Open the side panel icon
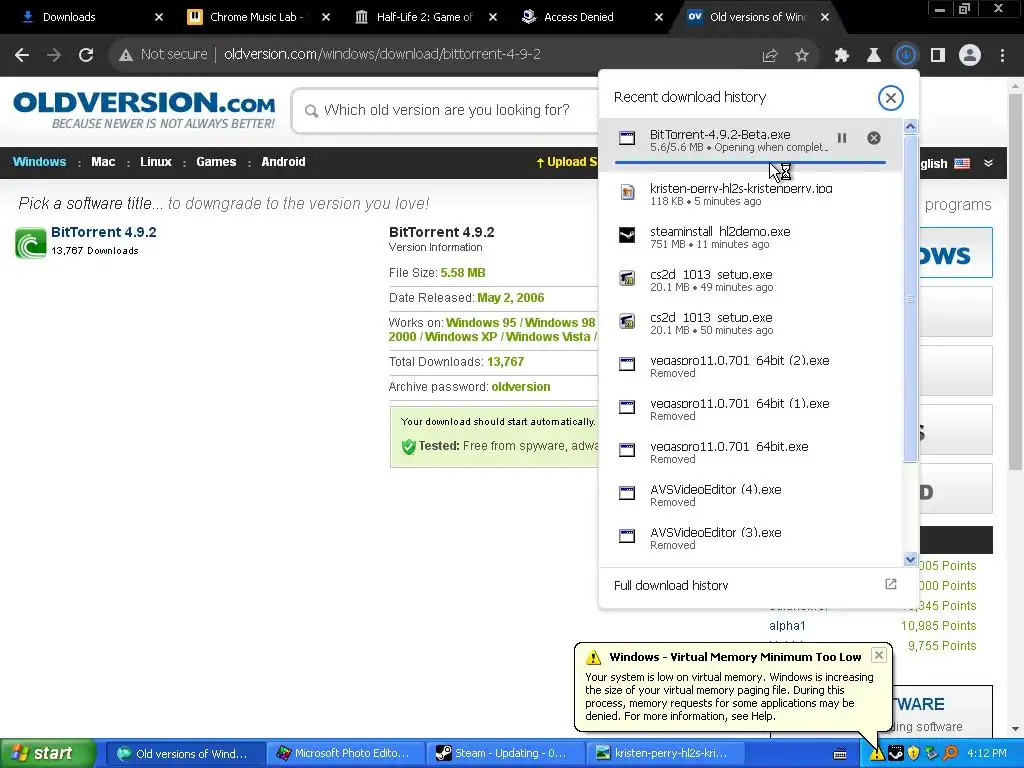The image size is (1024, 768). coord(938,56)
